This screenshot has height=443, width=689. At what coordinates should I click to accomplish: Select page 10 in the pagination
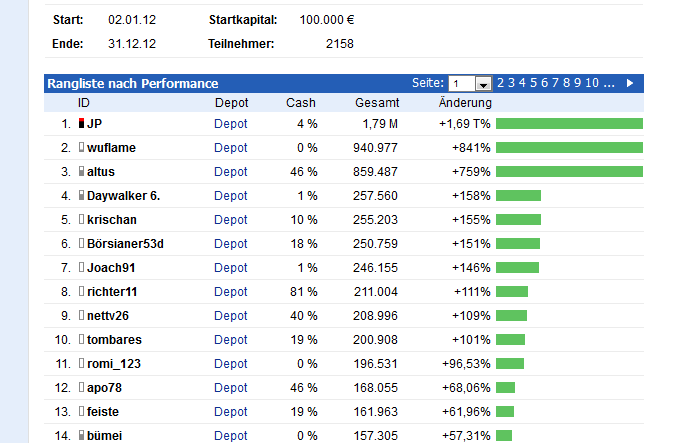(x=592, y=83)
